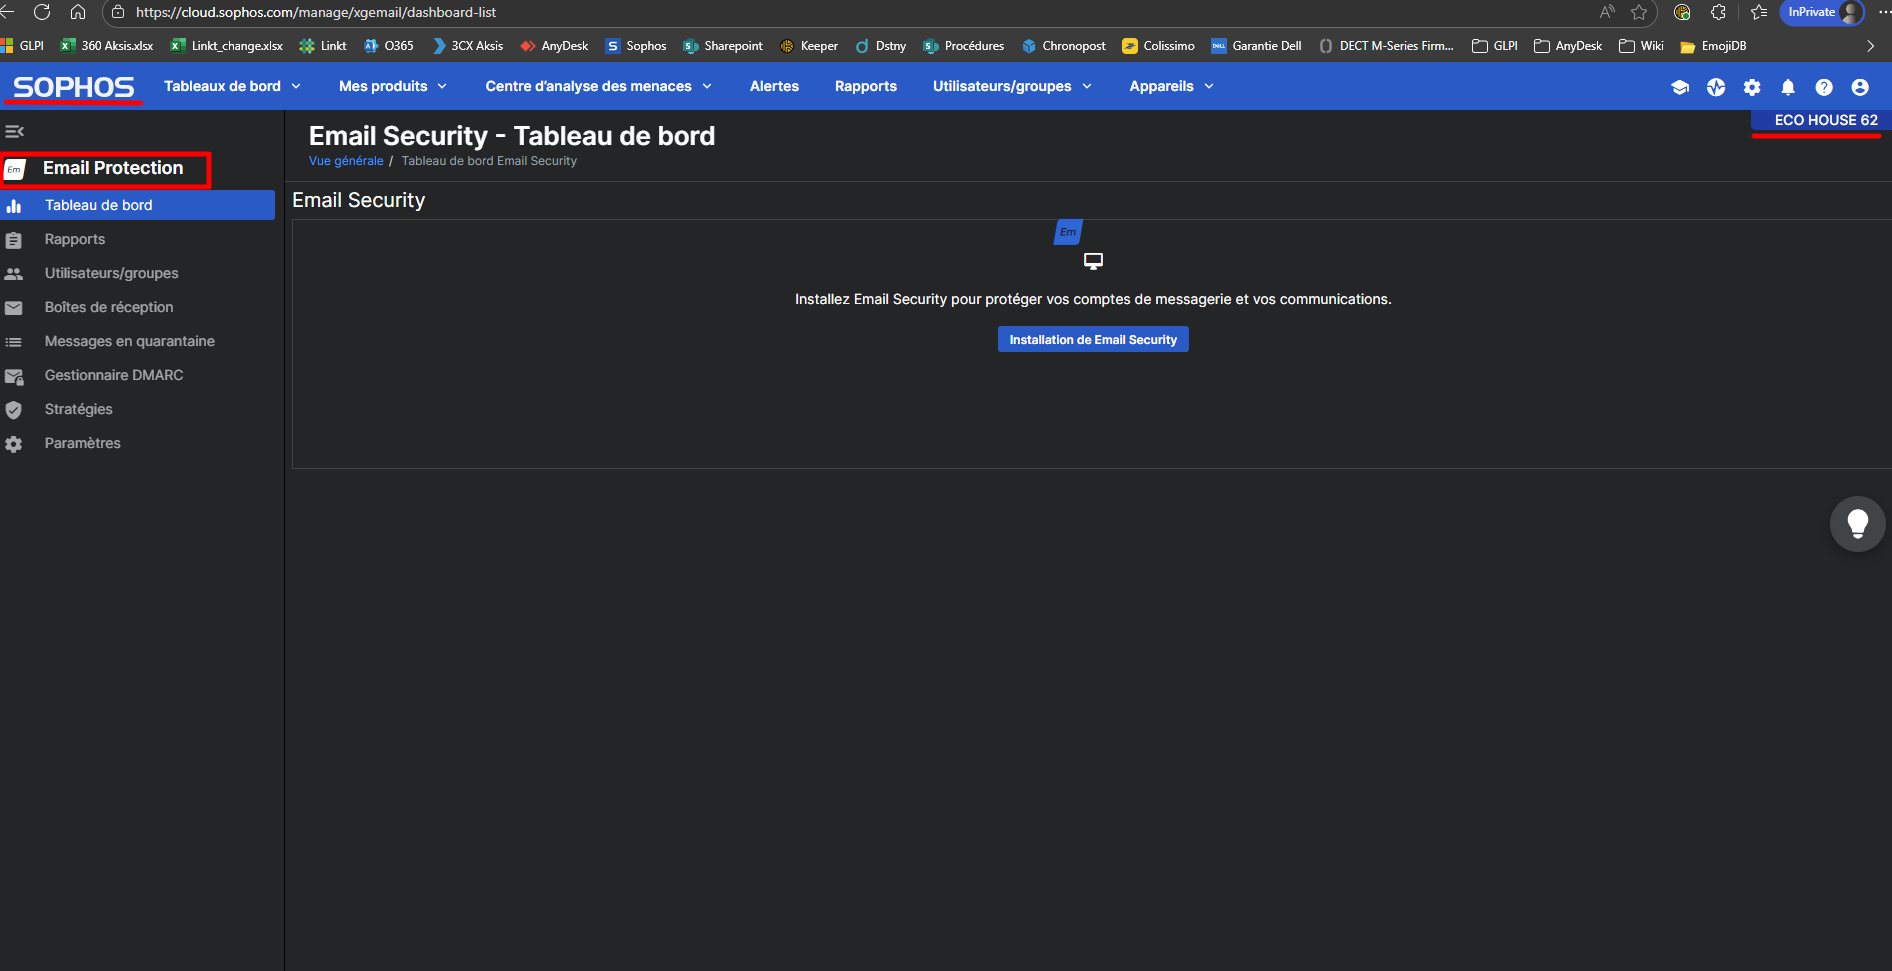
Task: Open the Sharepoint bookmark
Action: click(723, 46)
